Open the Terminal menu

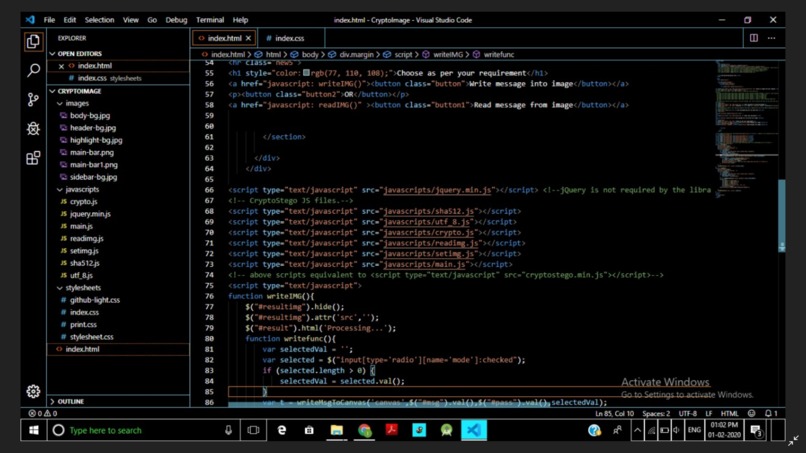210,20
